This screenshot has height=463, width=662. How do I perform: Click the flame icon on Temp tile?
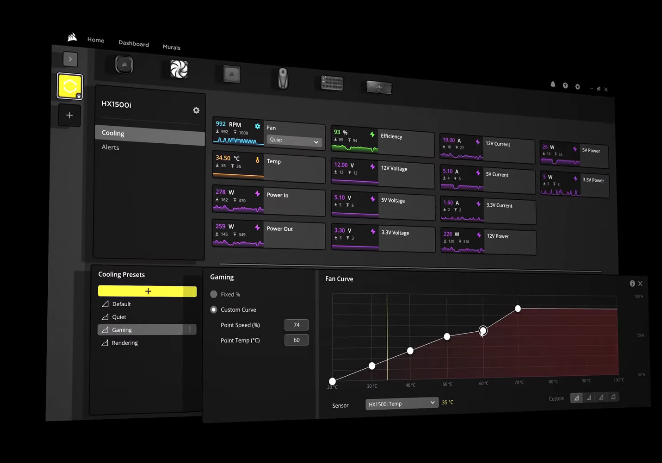258,160
